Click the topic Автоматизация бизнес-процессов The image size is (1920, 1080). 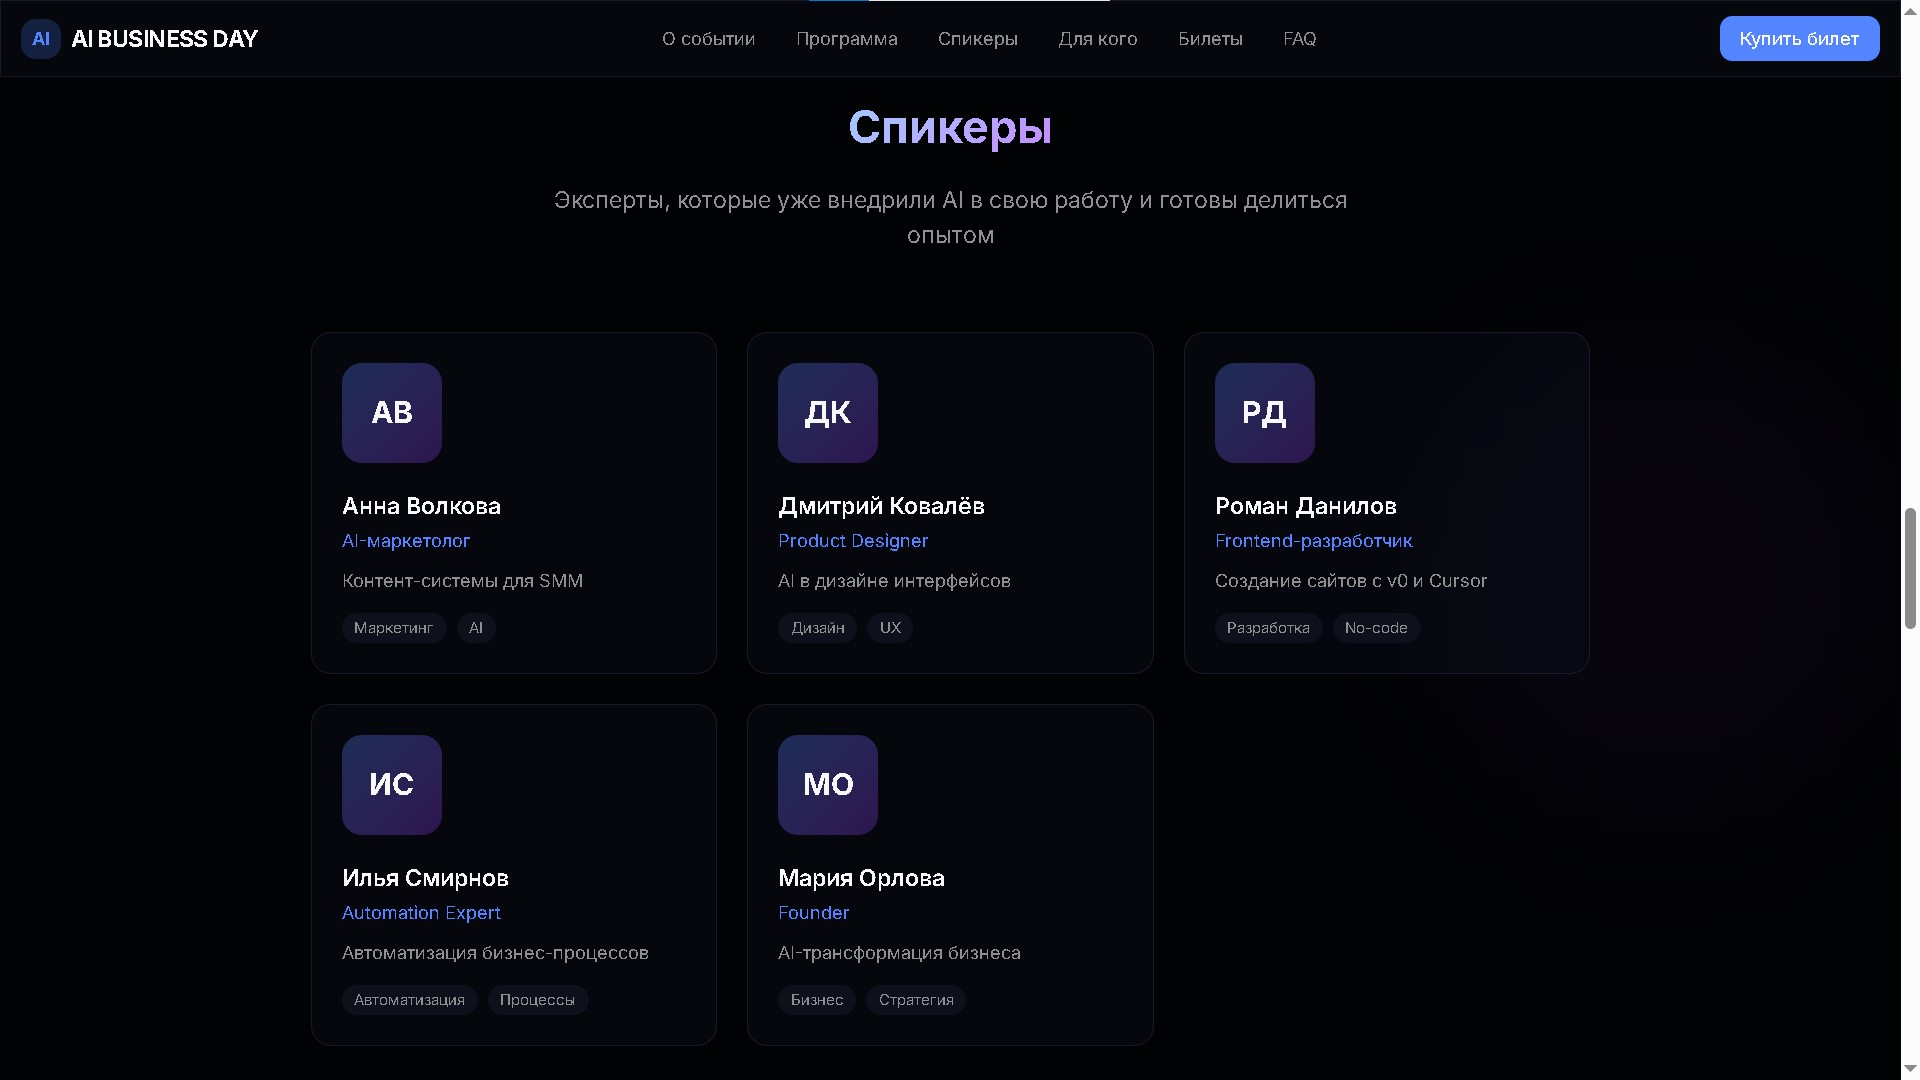click(495, 953)
